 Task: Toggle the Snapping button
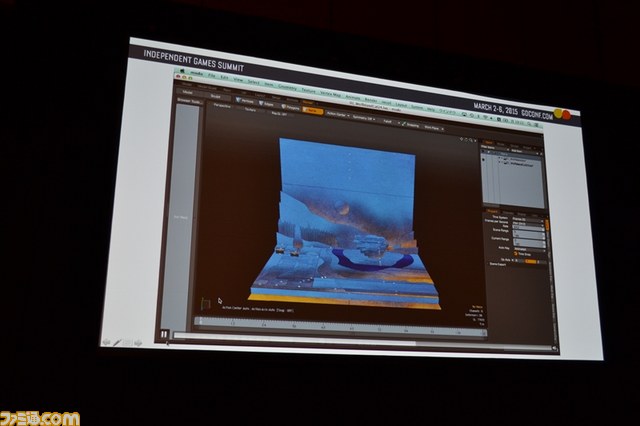[411, 125]
